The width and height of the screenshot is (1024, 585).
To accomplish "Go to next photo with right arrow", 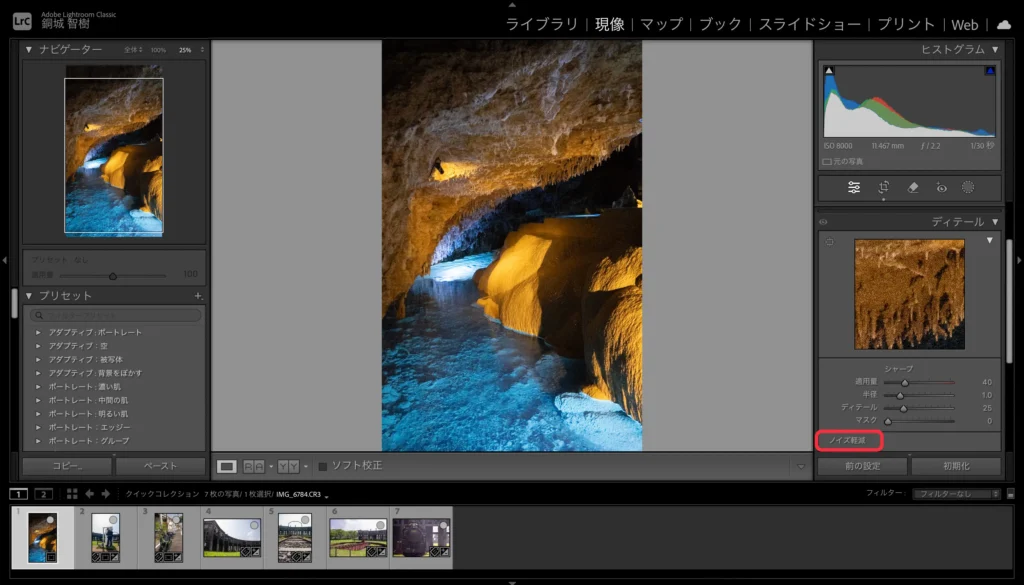I will 104,494.
